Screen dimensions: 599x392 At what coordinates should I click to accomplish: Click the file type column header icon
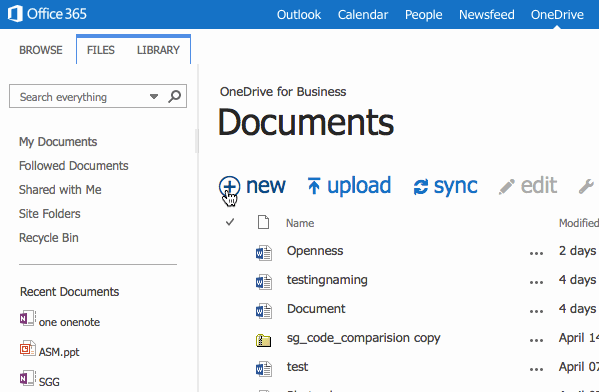pos(263,222)
